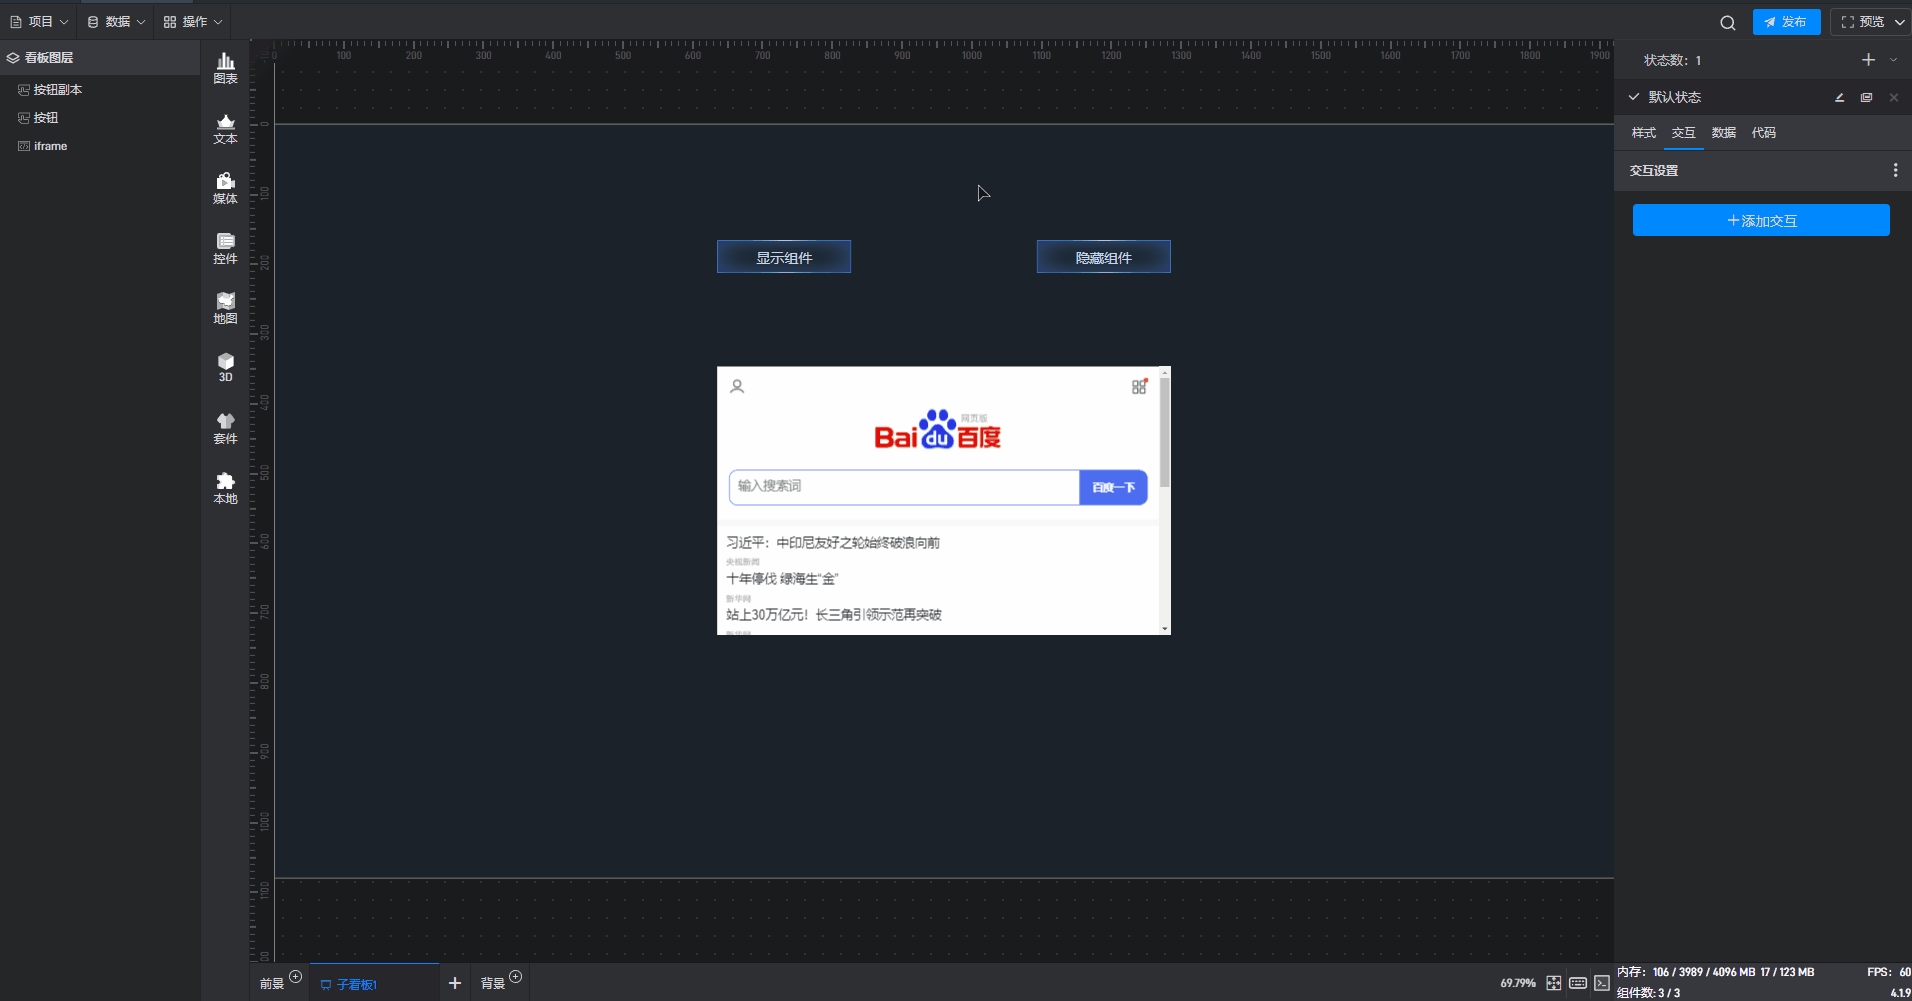The height and width of the screenshot is (1001, 1912).
Task: Open the 图表 chart components panel
Action: tap(225, 68)
